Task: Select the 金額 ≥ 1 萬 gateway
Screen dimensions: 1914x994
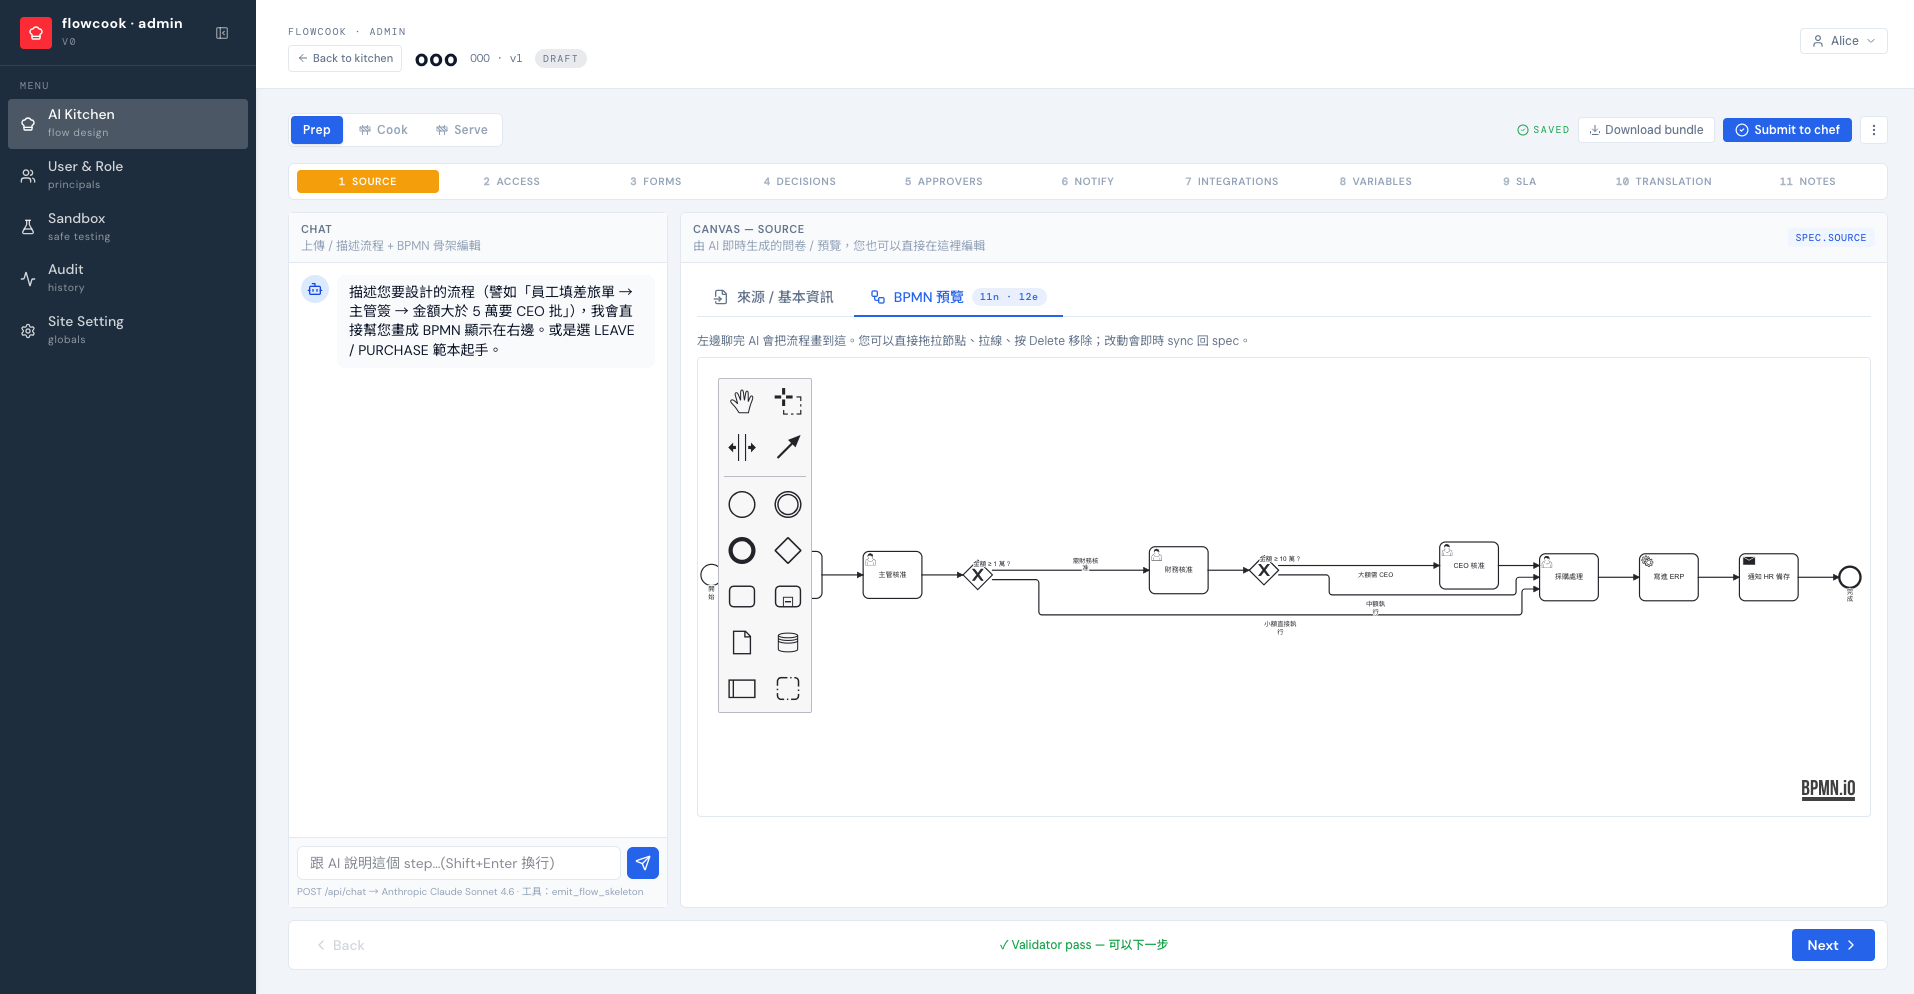Action: pos(978,575)
